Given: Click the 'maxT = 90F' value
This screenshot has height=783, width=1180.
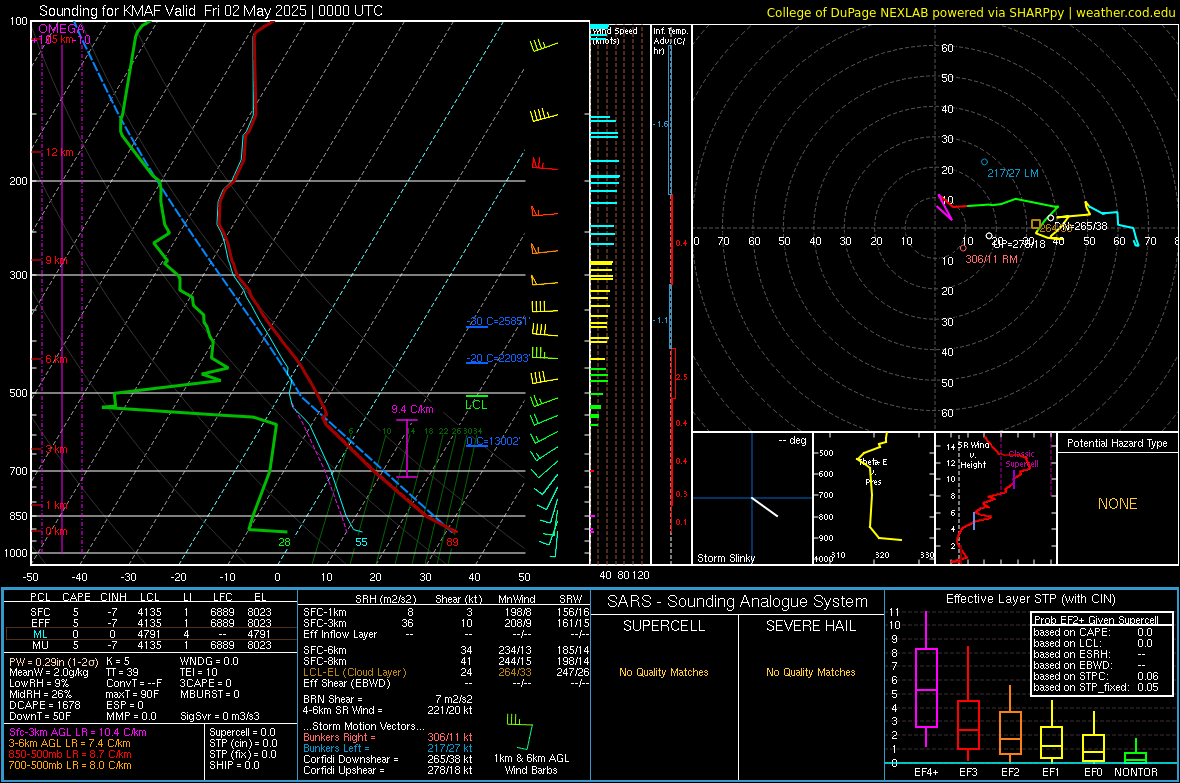Looking at the screenshot, I should 132,694.
